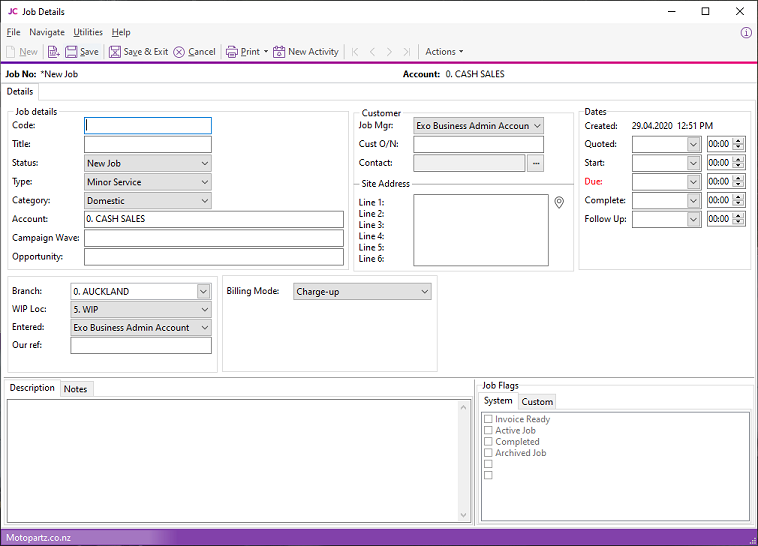Tick the Invoice Ready checkbox

click(489, 420)
